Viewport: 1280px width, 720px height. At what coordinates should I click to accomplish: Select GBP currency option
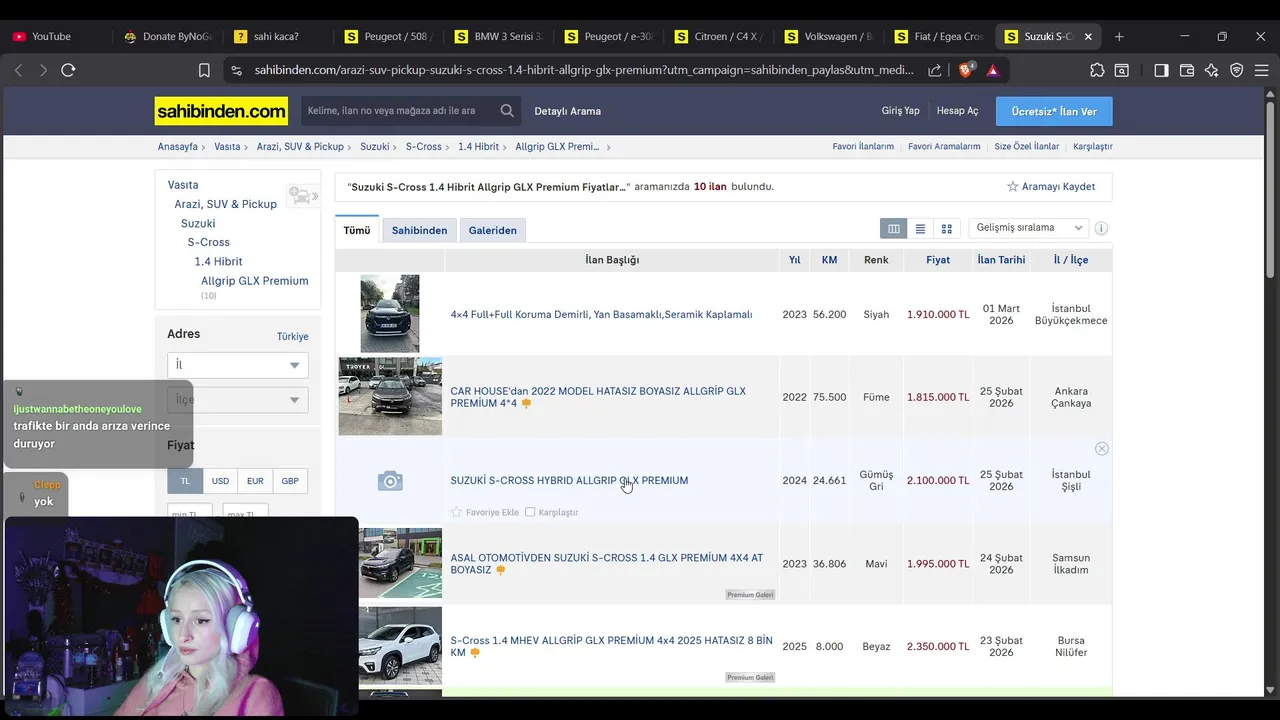[x=290, y=481]
